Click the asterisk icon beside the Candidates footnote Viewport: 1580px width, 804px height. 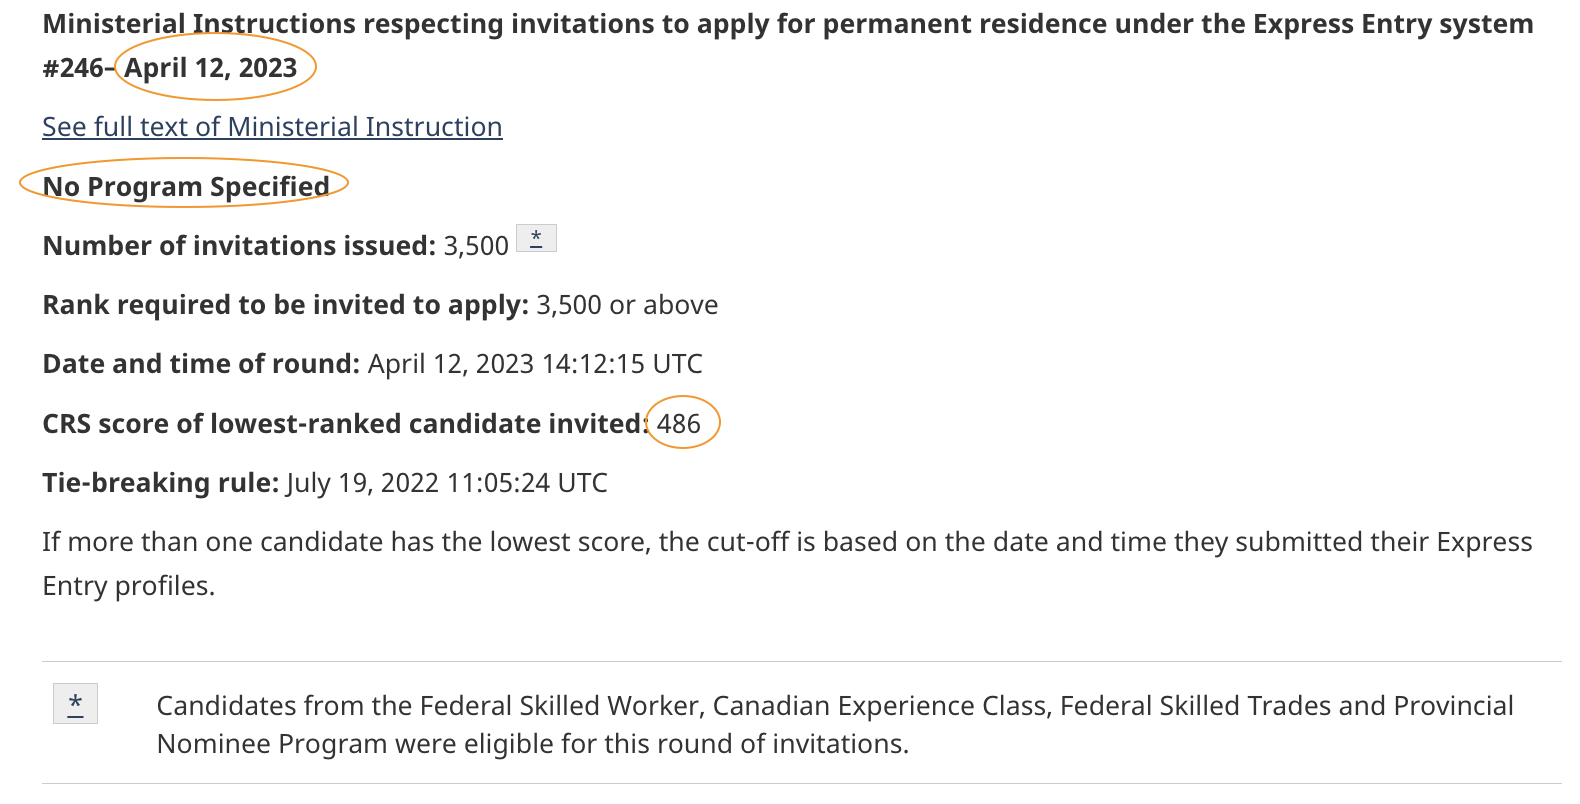pos(75,704)
